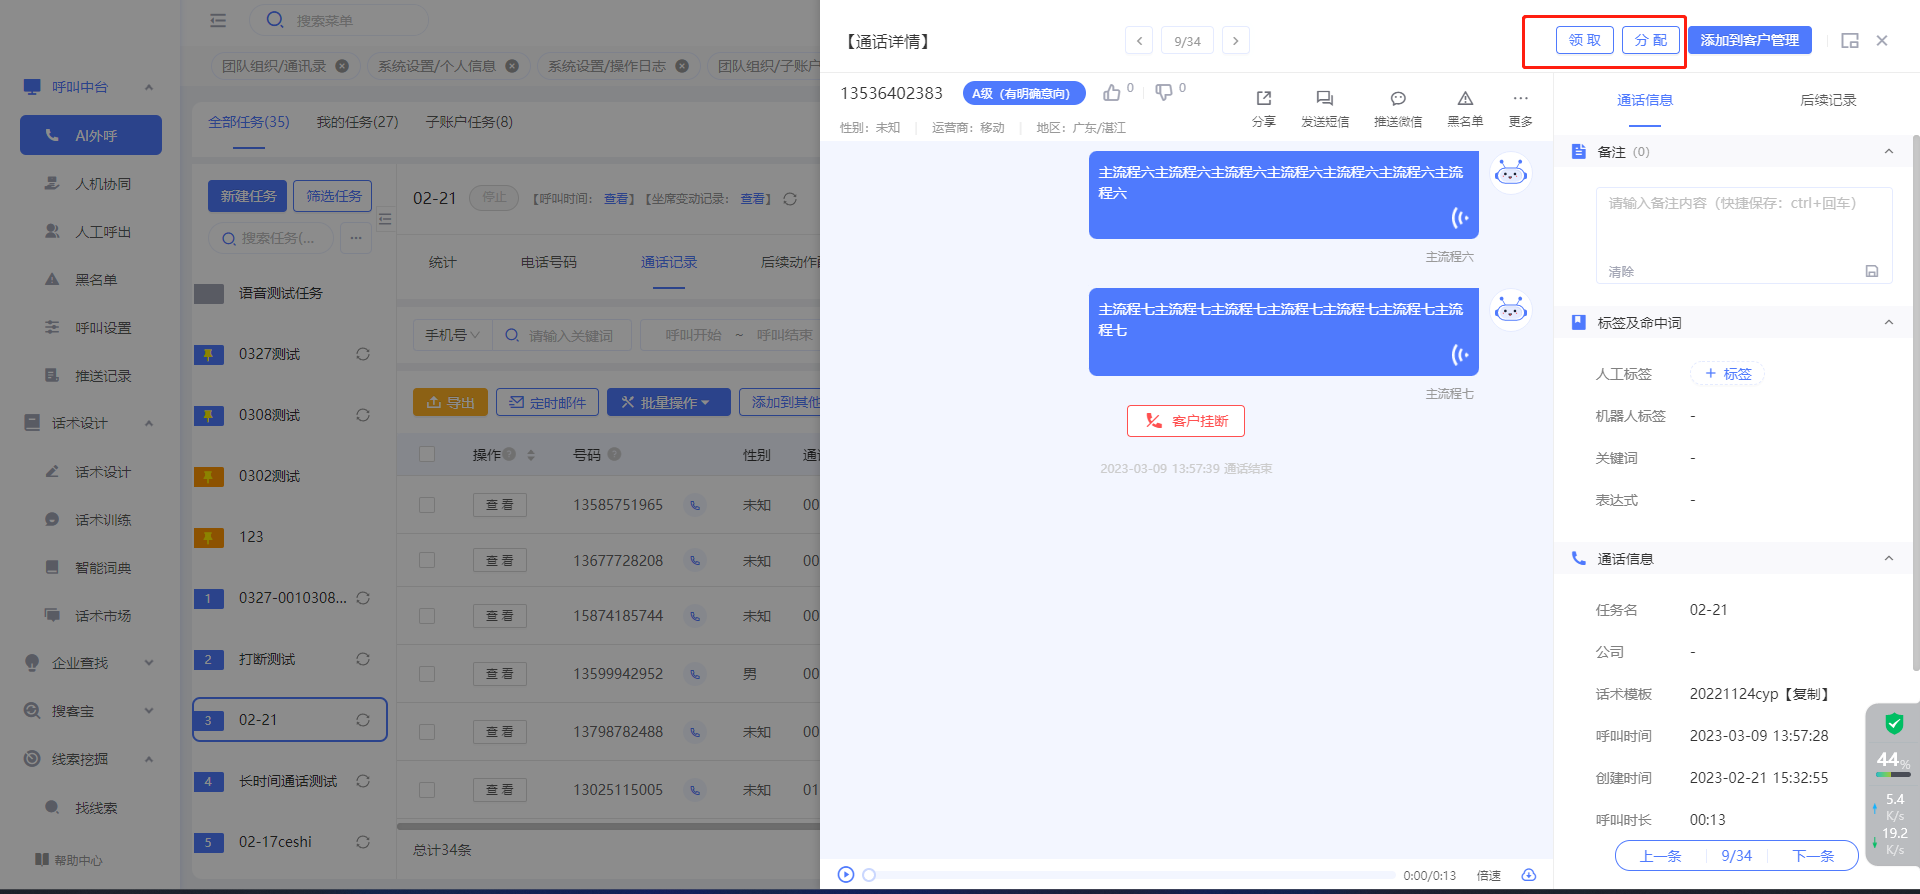Check the row for 13798782488
The width and height of the screenshot is (1920, 894).
pos(427,732)
